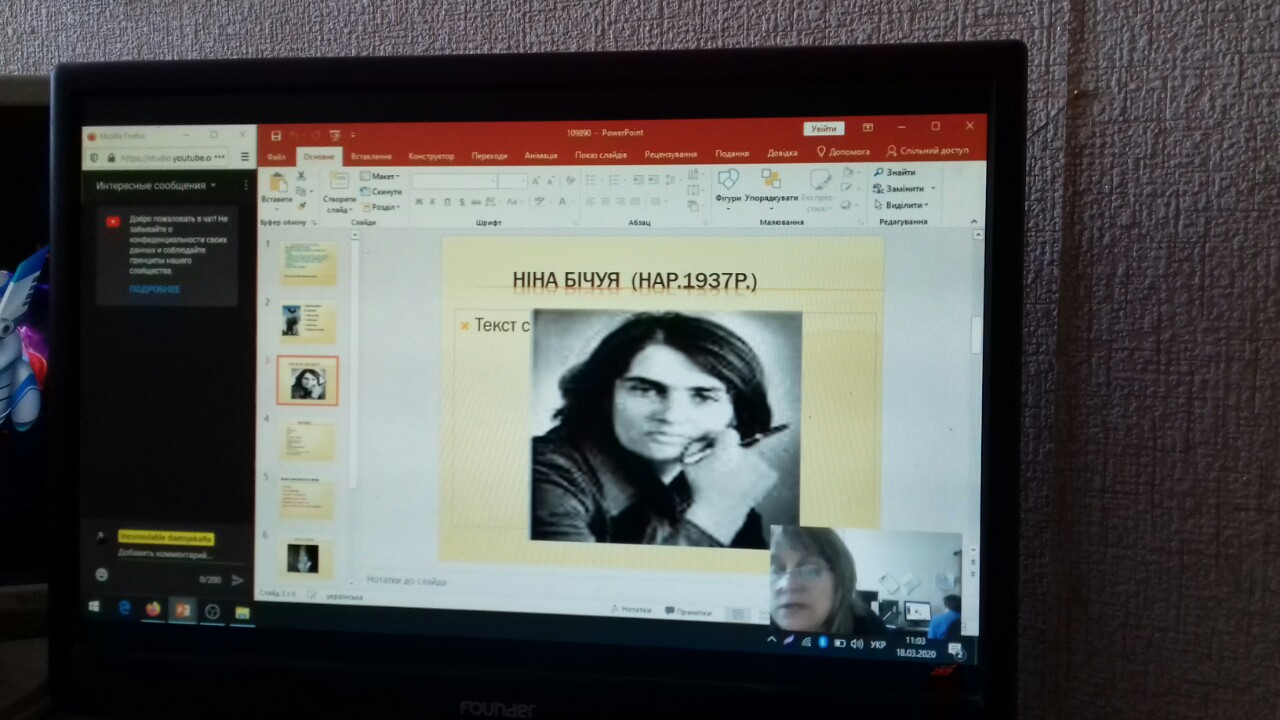Viewport: 1280px width, 720px height.
Task: Click the Sign in (Увійти) button
Action: pyautogui.click(x=824, y=129)
